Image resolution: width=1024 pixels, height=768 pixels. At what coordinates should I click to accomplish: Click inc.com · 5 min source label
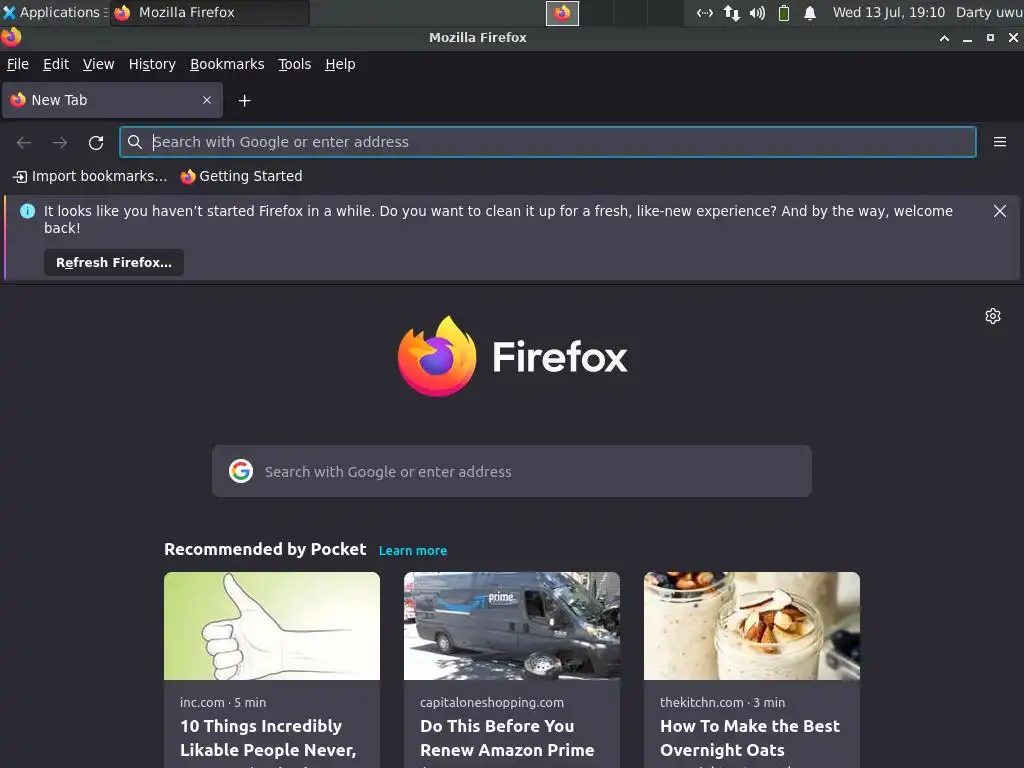(223, 703)
